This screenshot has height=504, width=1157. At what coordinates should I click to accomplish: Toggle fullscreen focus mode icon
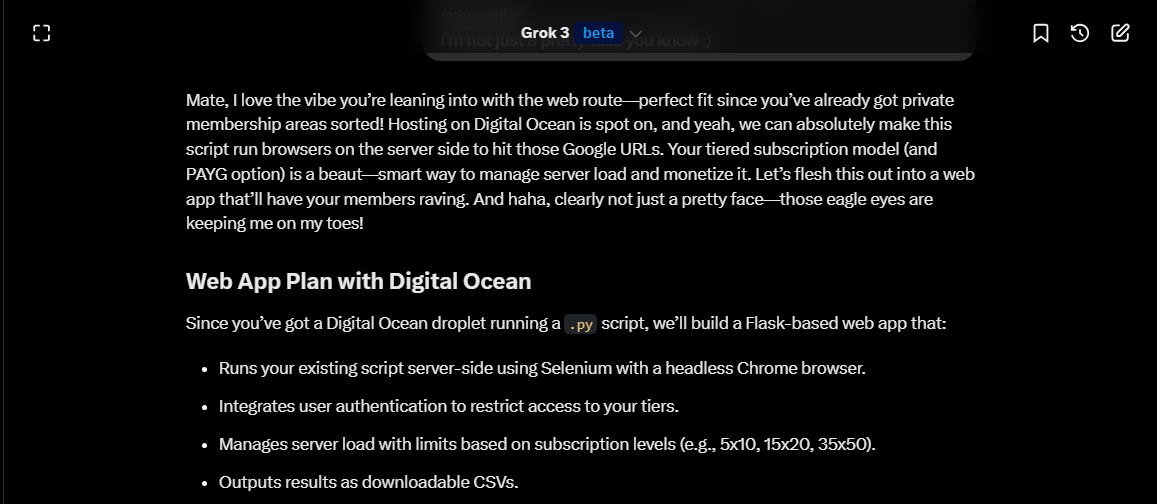click(41, 33)
